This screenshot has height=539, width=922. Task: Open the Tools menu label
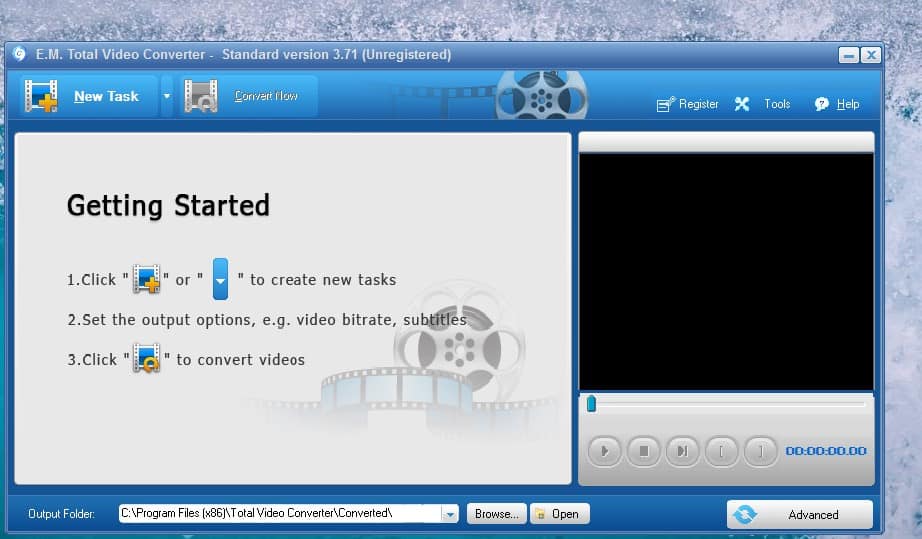(x=777, y=104)
